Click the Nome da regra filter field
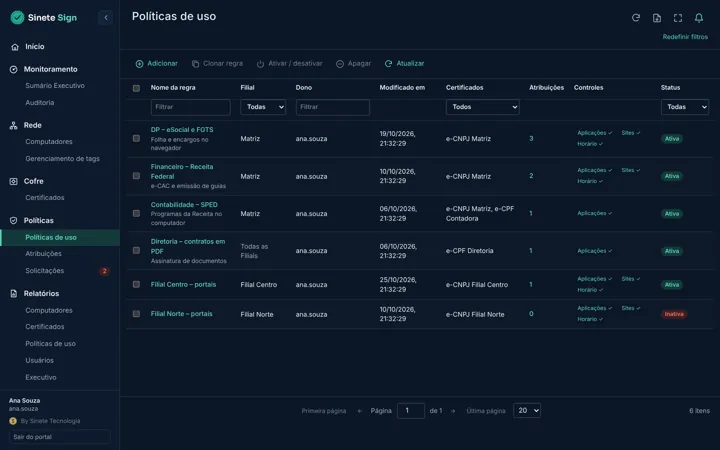 coord(191,107)
